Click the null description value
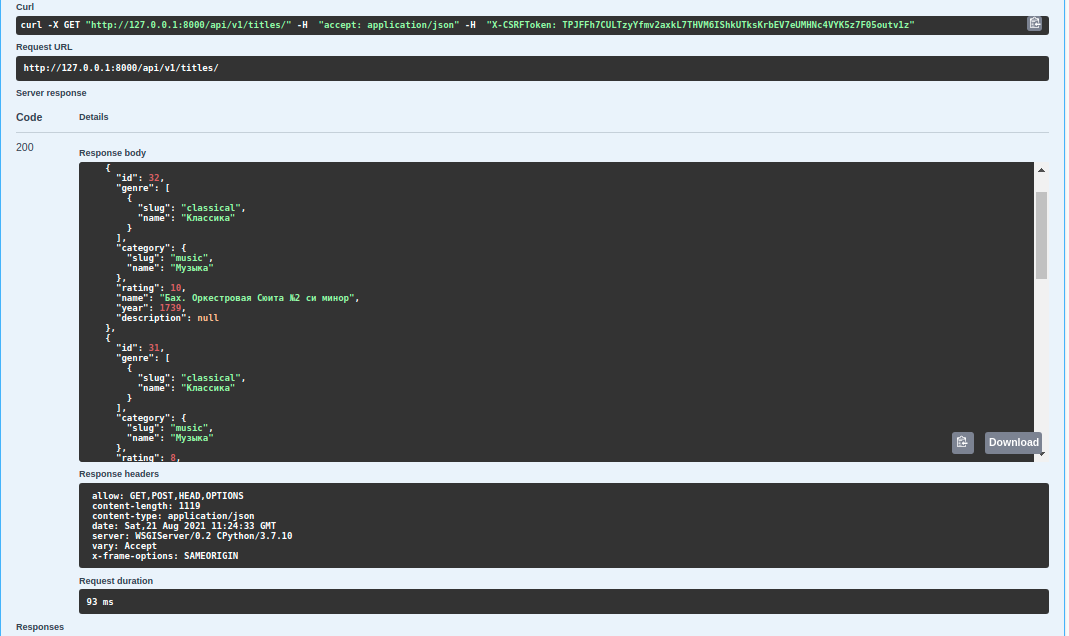 click(208, 318)
